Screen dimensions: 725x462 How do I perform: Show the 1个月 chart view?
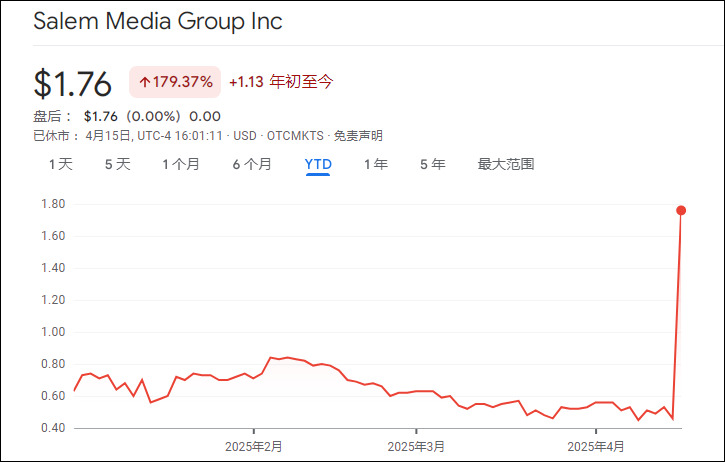pos(181,164)
